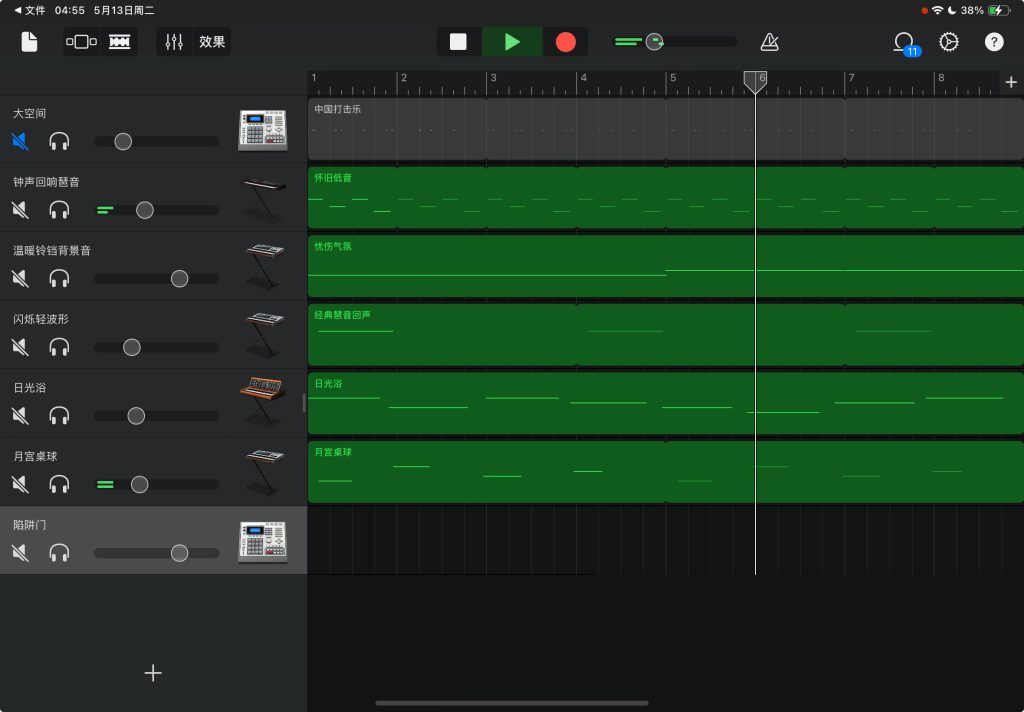Click the playhead marker on the ruler

tap(755, 82)
